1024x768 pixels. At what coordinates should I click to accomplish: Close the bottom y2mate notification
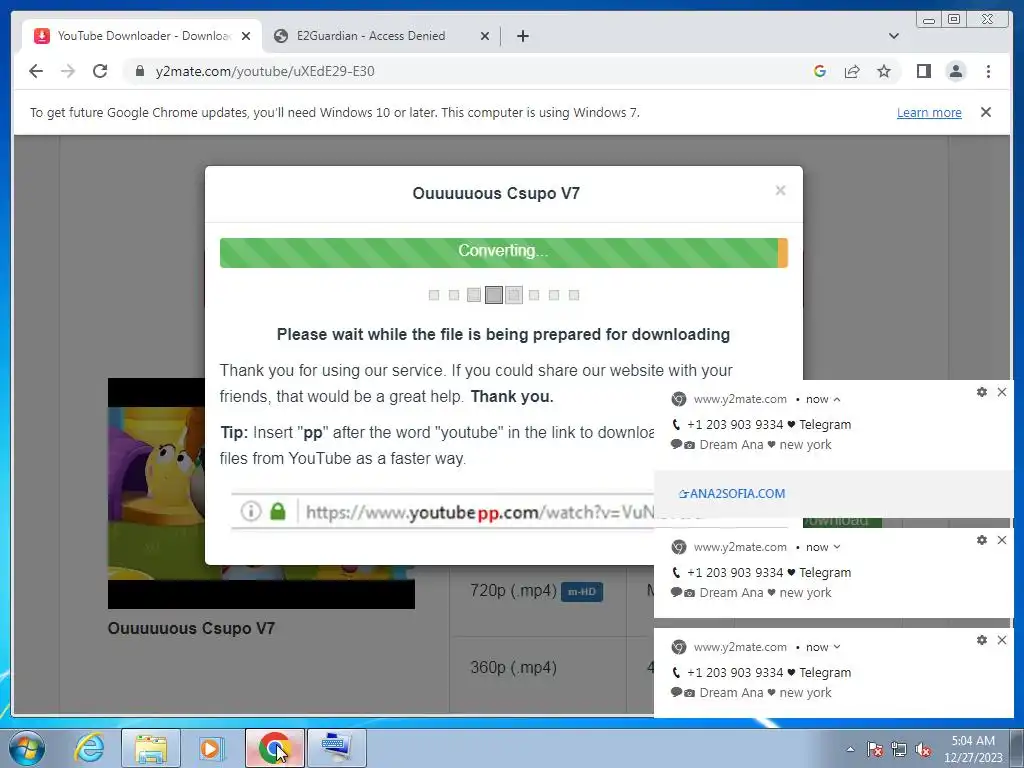coord(1002,640)
